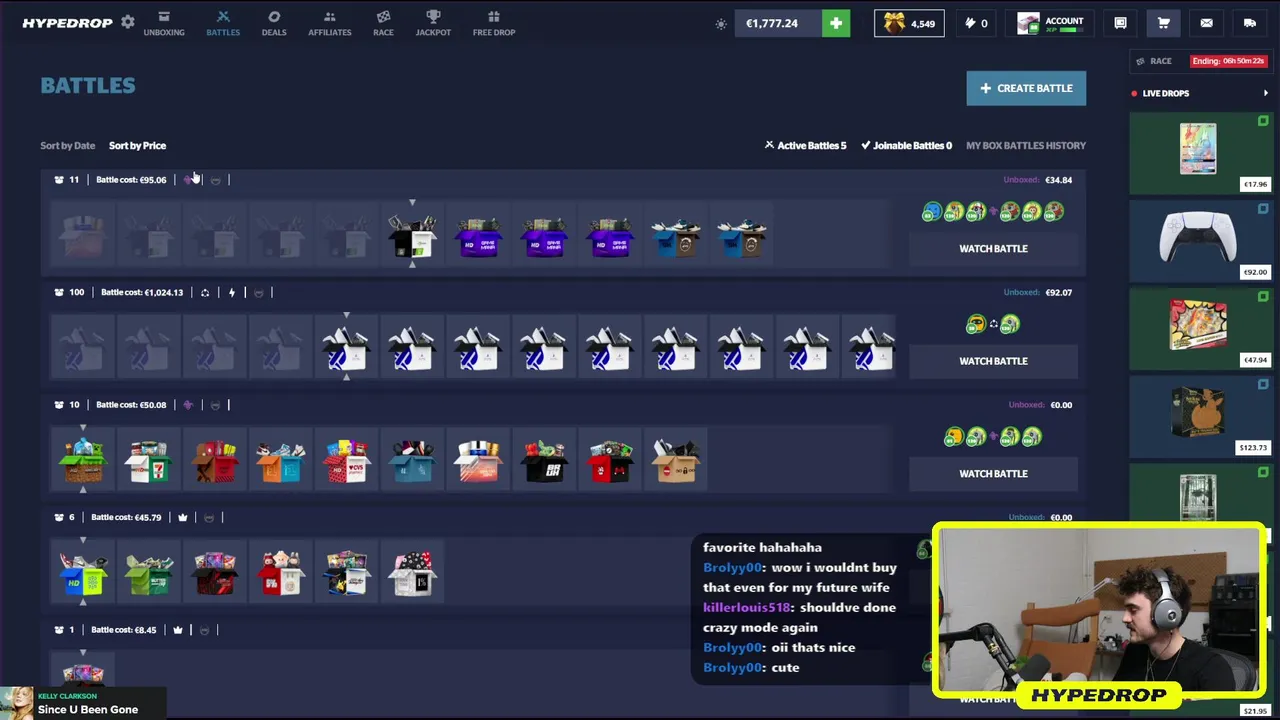The image size is (1280, 720).
Task: Click the black graphics card box in first battle
Action: [x=412, y=235]
